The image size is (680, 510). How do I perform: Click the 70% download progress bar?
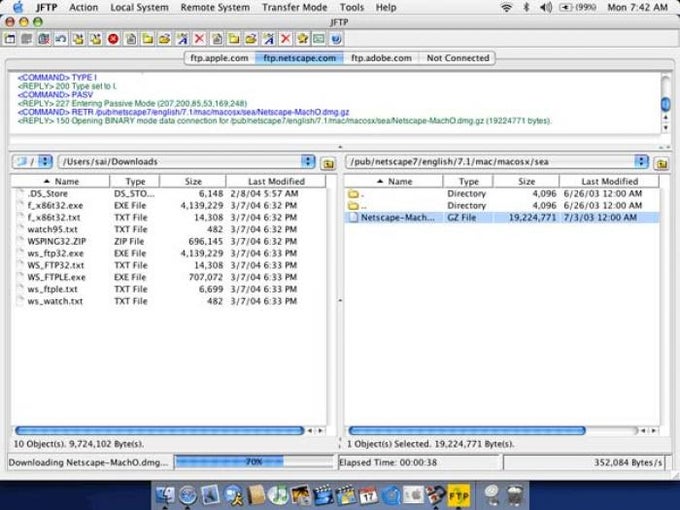click(x=254, y=462)
